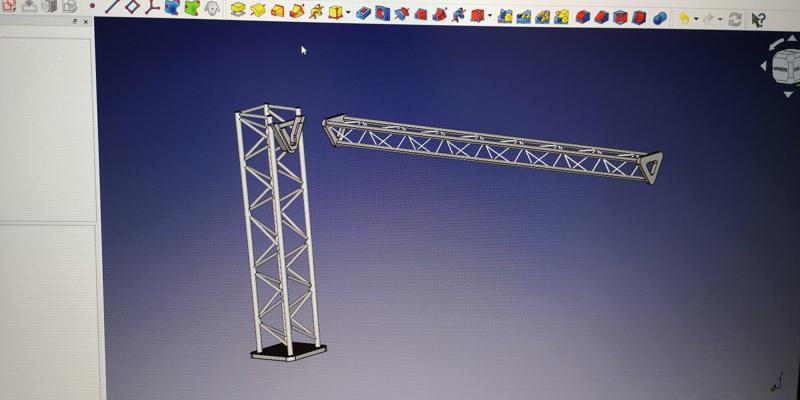Create a MultiTransform feature
800x400 pixels.
click(x=561, y=17)
